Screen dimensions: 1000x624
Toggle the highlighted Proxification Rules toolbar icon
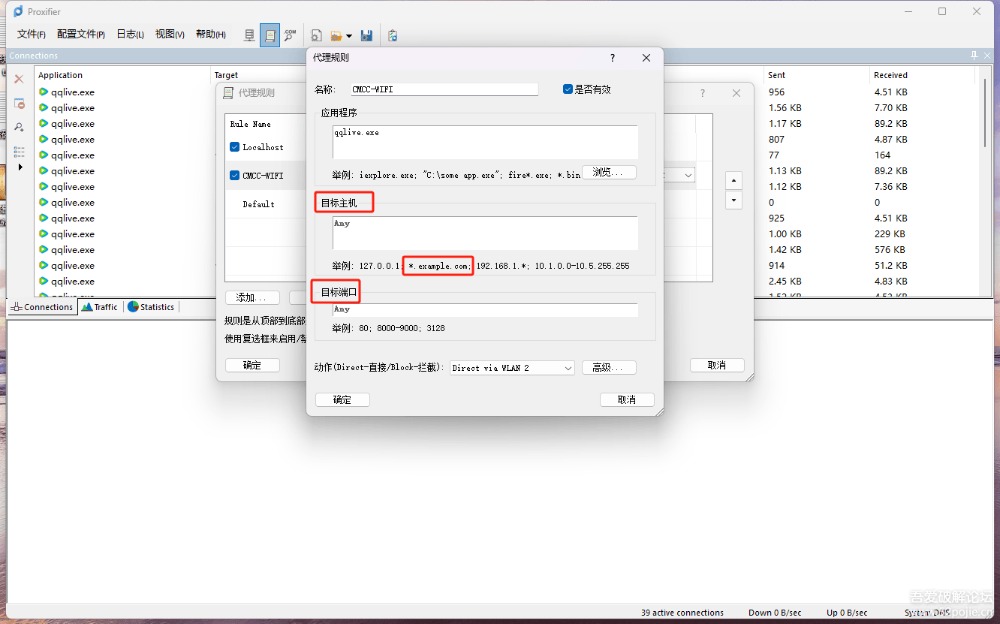(x=270, y=35)
